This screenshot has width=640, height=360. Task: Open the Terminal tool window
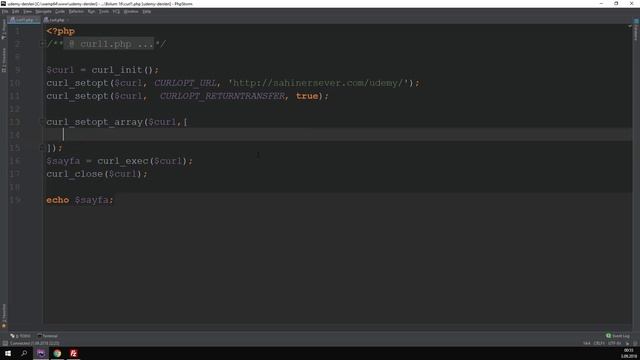pos(47,336)
